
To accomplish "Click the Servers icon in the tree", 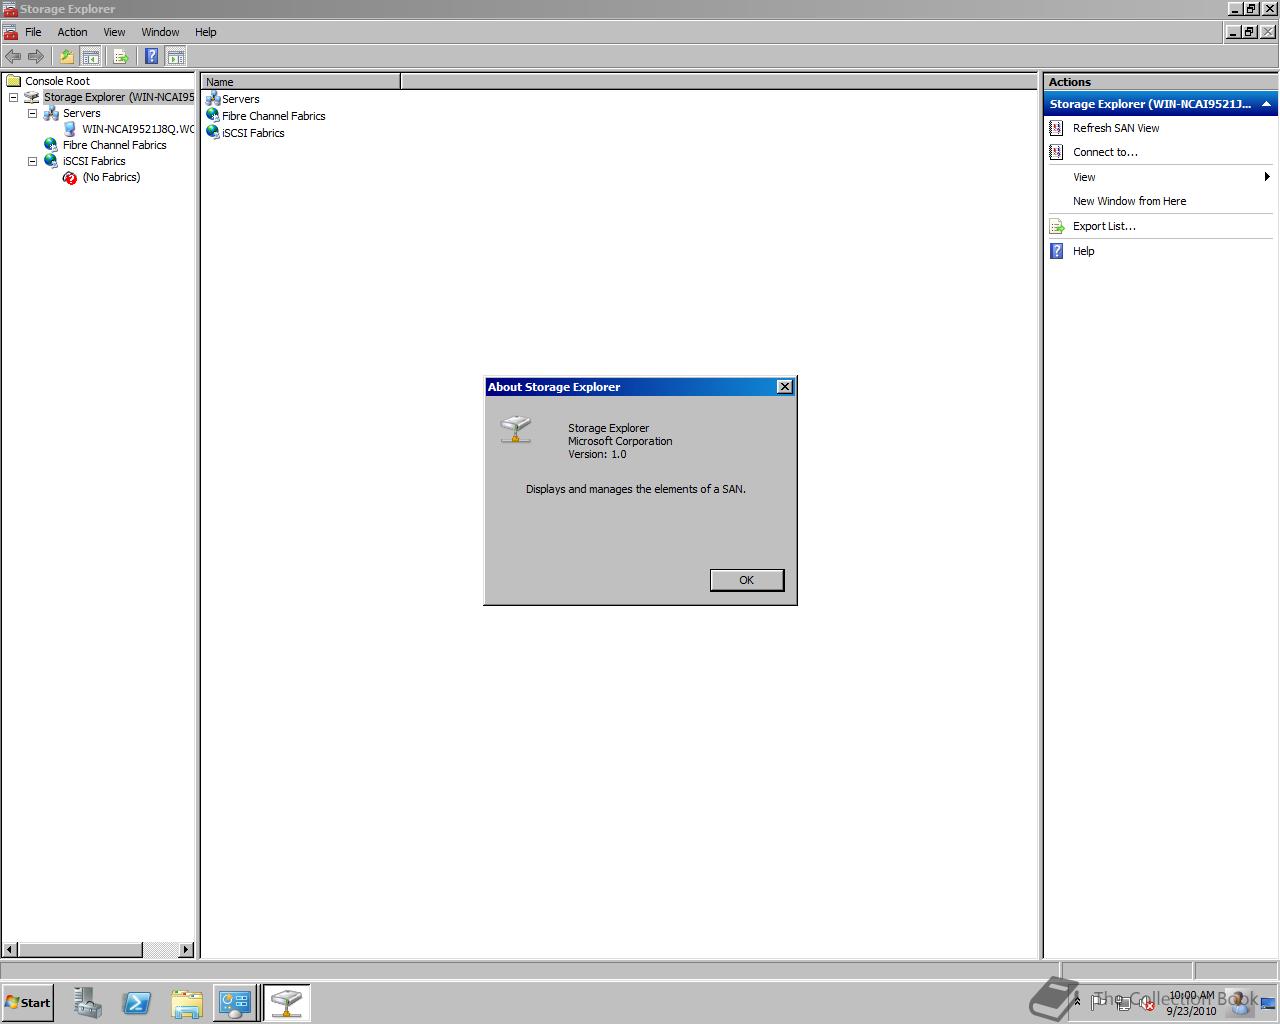I will pos(51,113).
